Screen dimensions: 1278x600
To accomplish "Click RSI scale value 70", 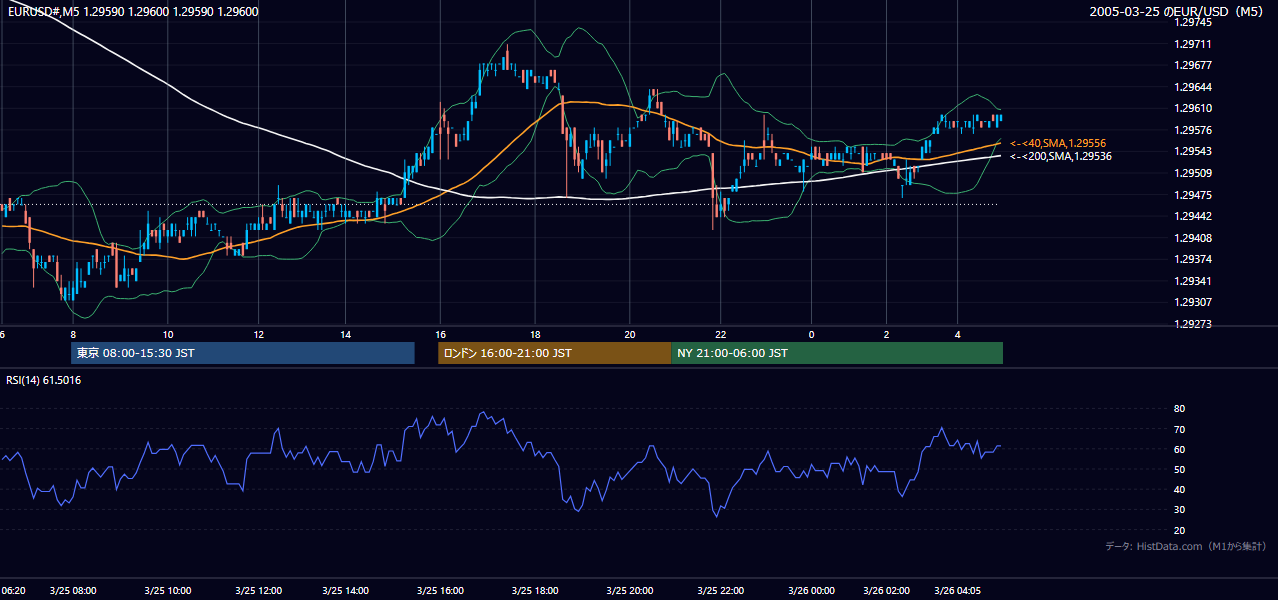I will [x=1179, y=429].
